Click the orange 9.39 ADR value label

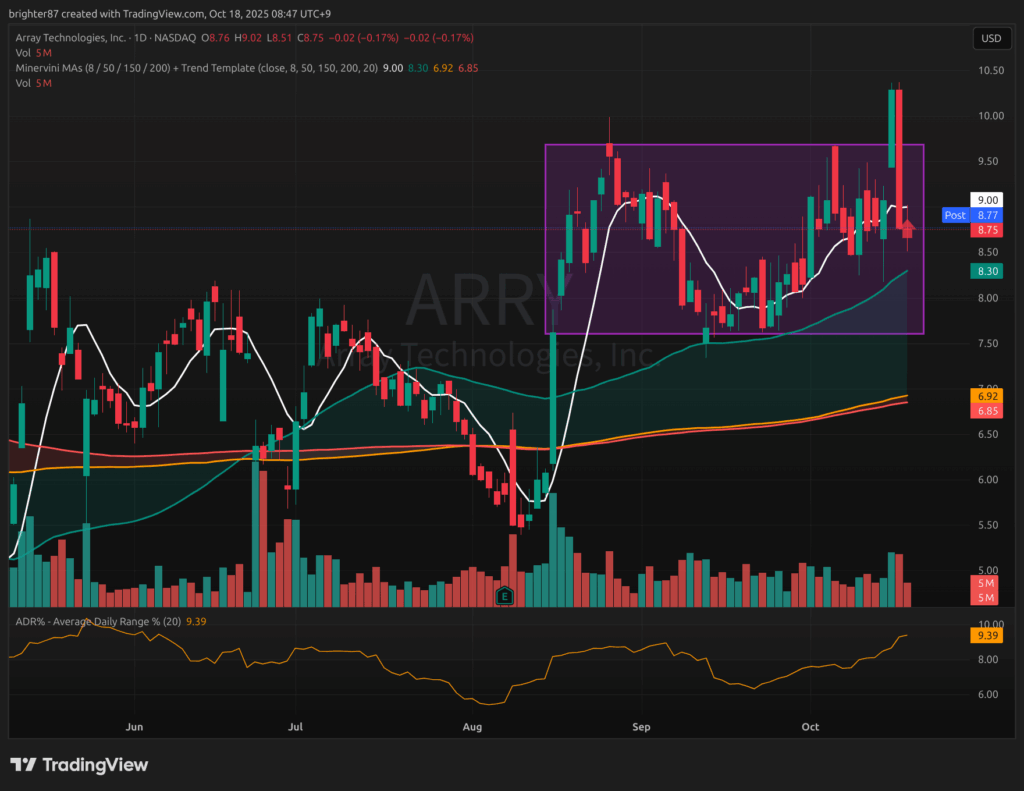point(989,635)
